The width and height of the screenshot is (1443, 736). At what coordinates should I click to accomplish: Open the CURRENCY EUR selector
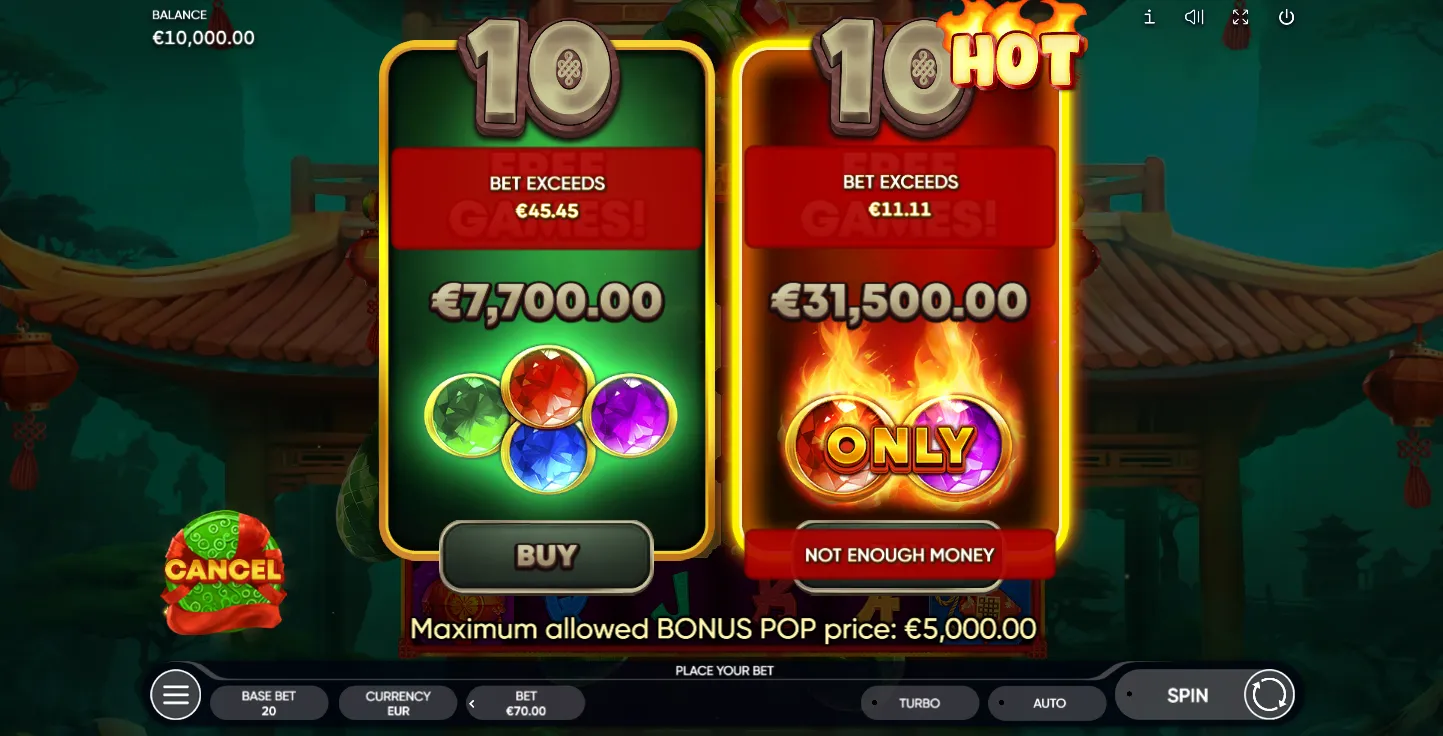tap(398, 703)
